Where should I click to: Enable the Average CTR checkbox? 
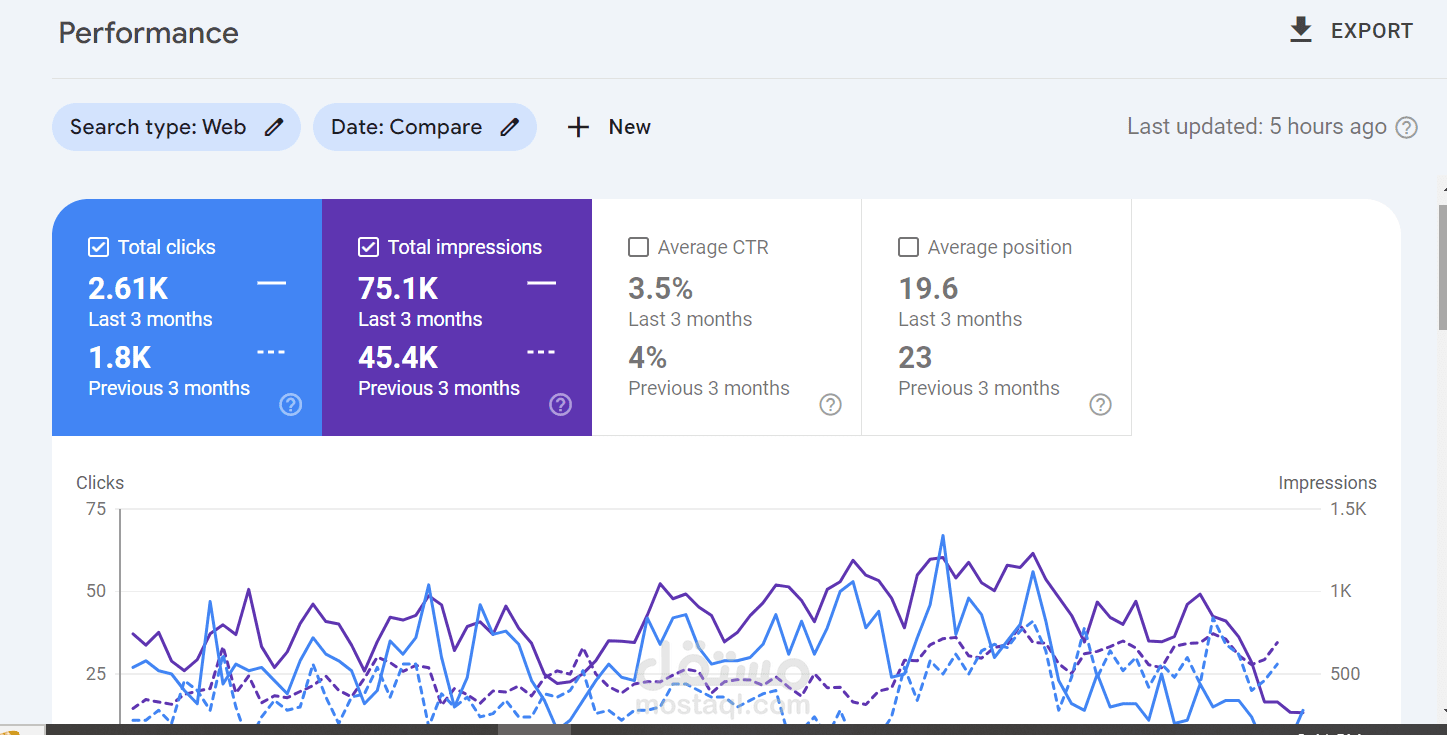pos(638,247)
